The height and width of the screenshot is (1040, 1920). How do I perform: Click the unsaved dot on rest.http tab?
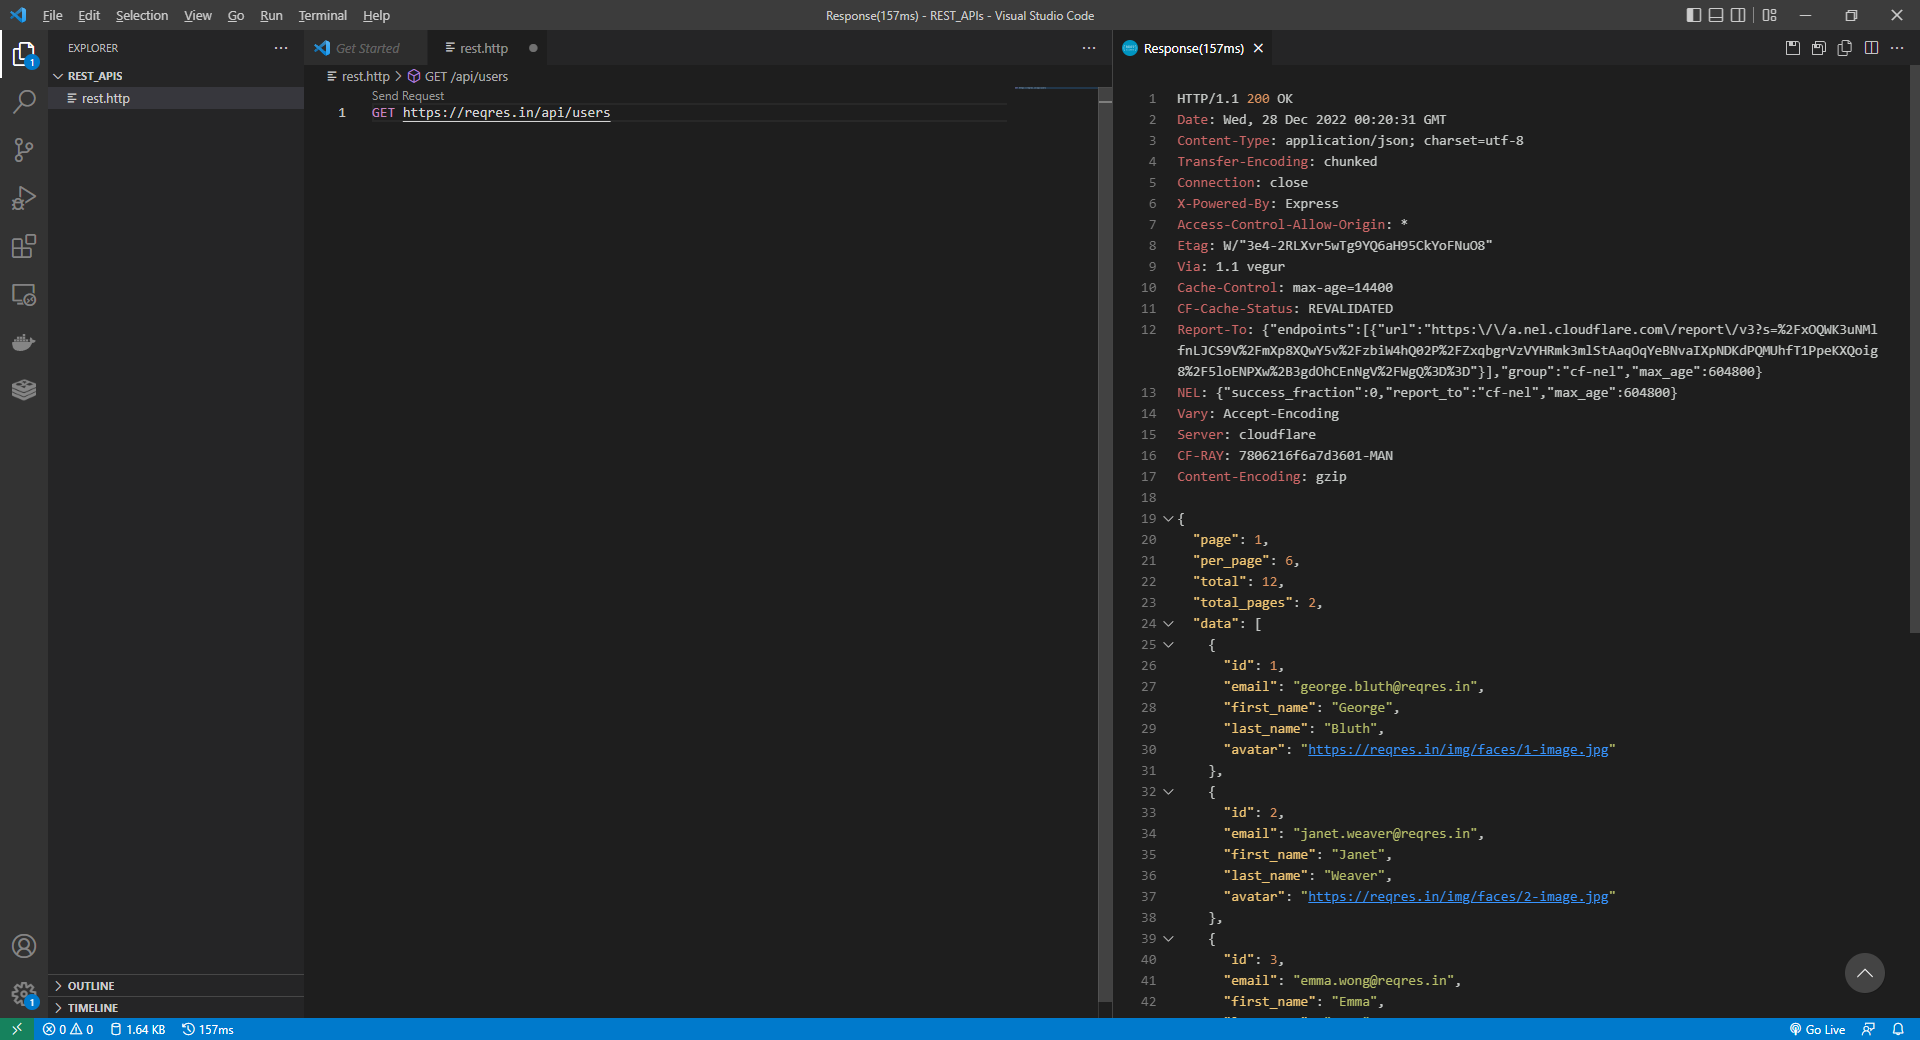tap(533, 48)
